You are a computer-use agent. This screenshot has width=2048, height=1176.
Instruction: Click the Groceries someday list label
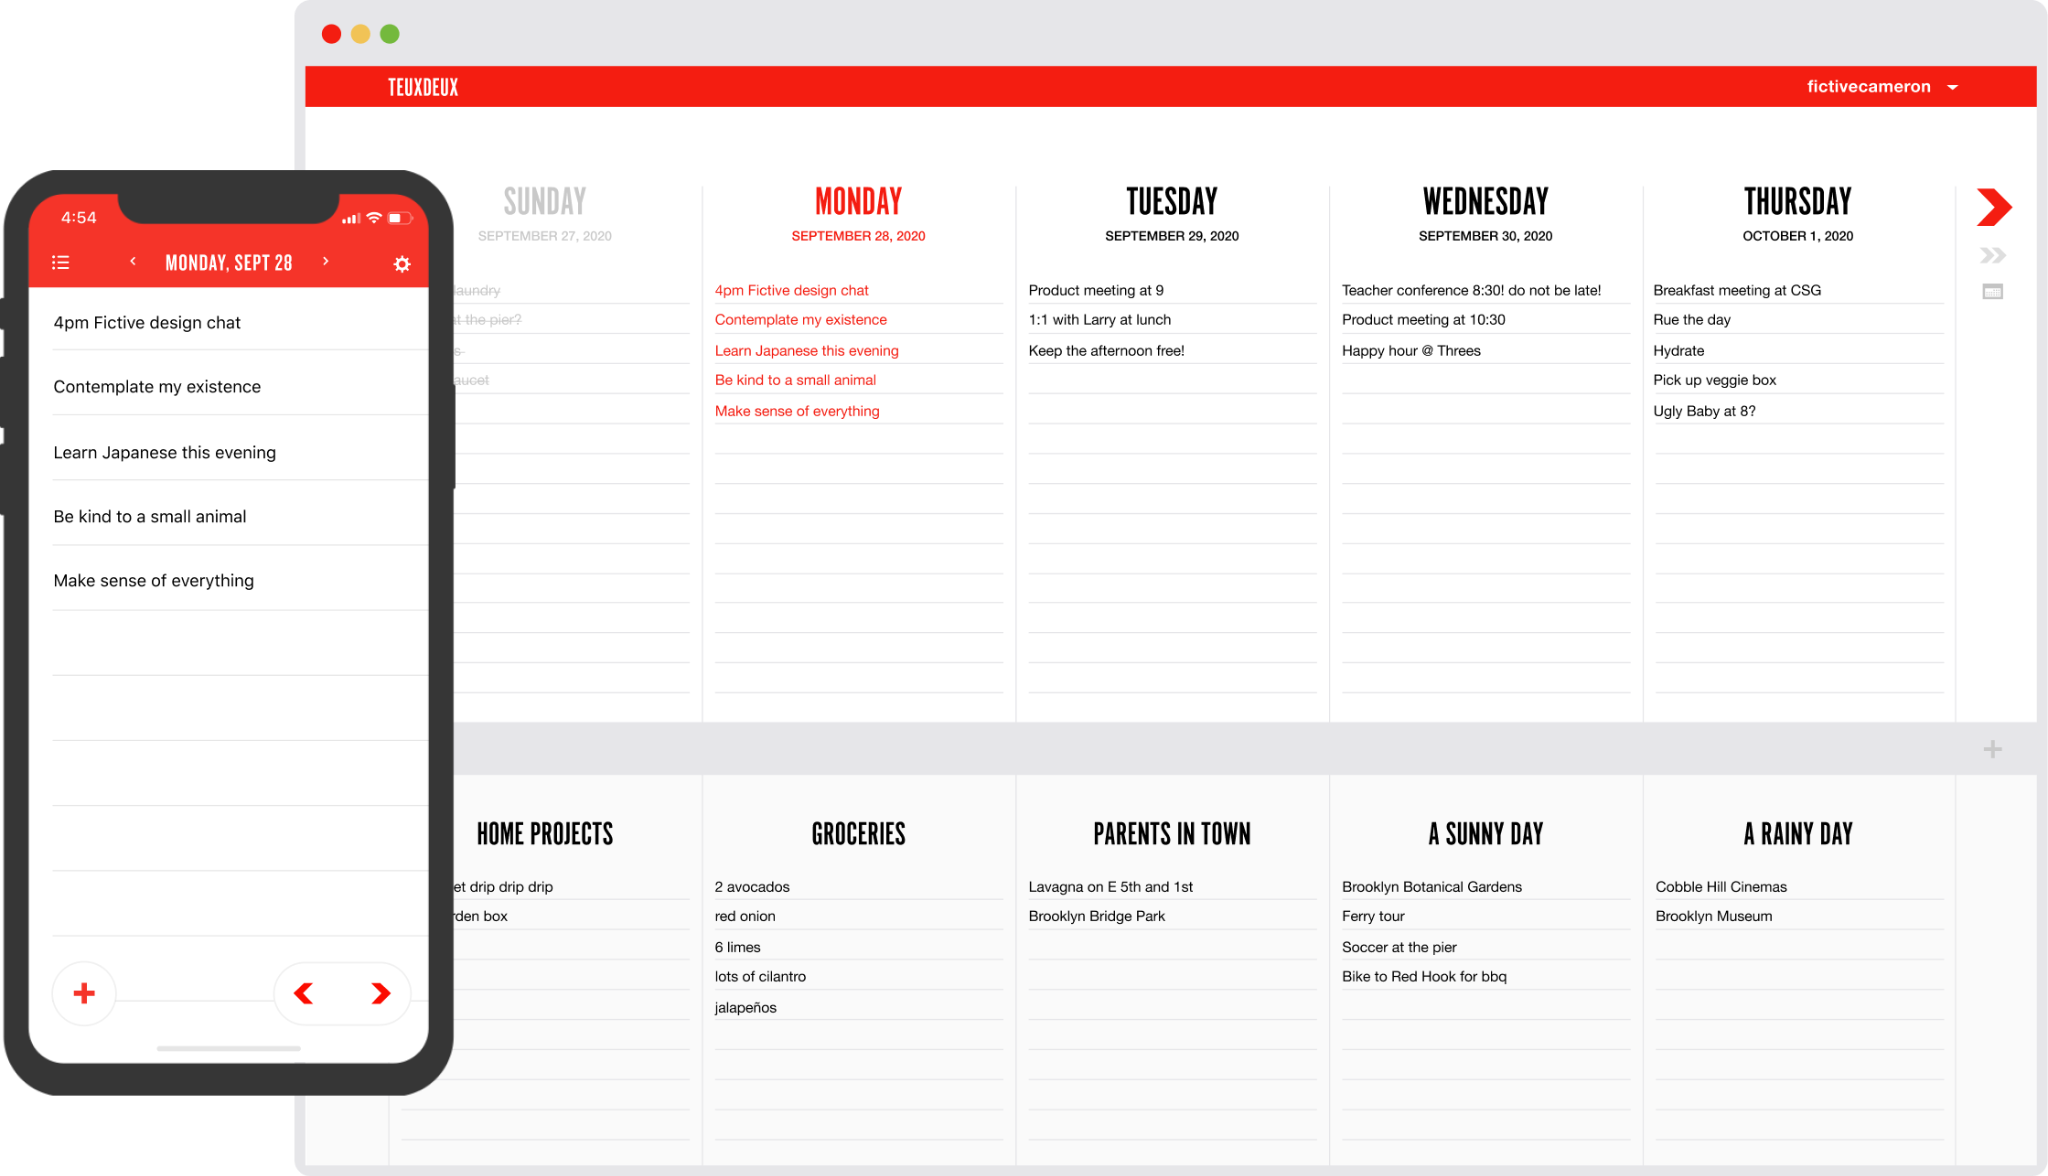point(858,833)
